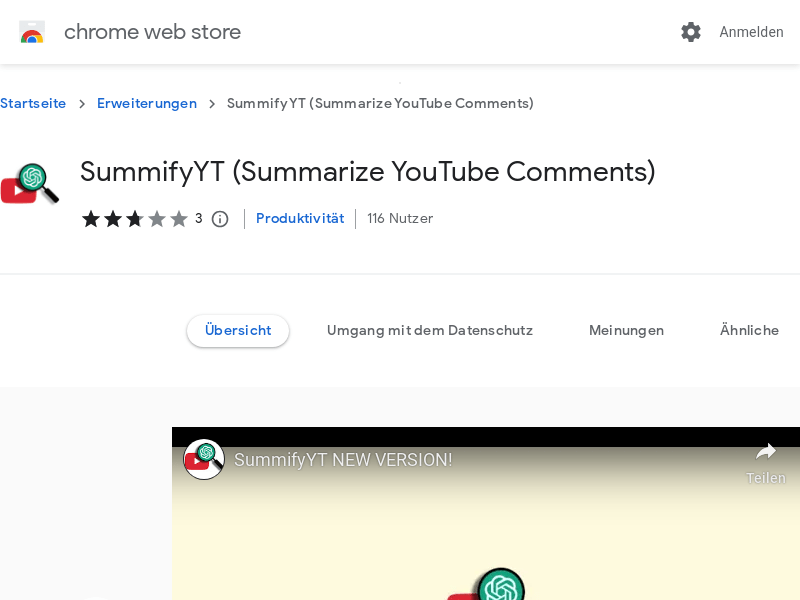Open the Meinungen tab
The width and height of the screenshot is (800, 600).
click(x=627, y=331)
